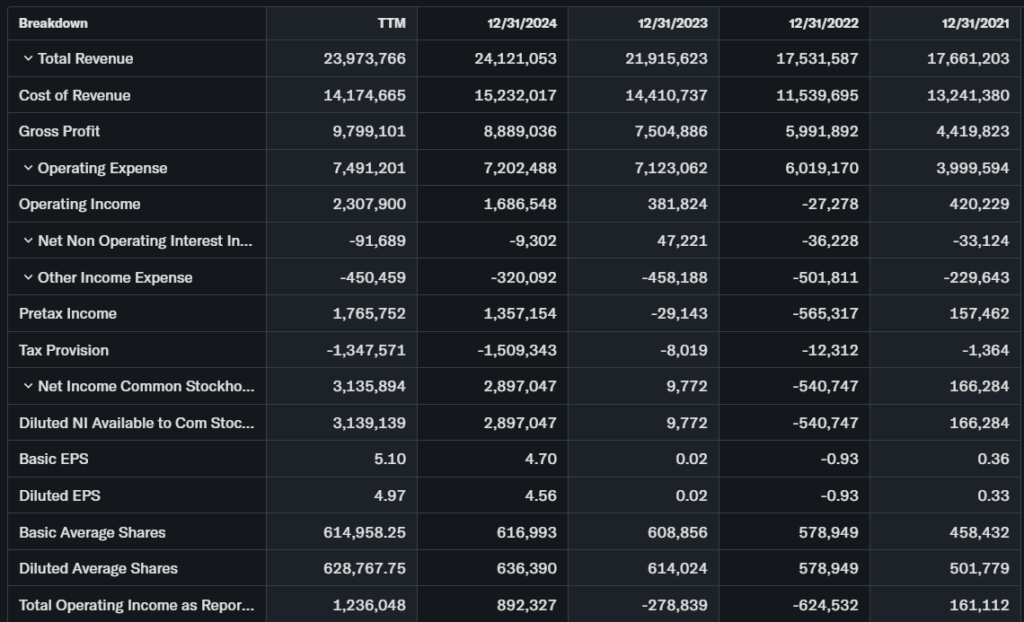Select the Tax Provision row label
This screenshot has width=1024, height=622.
[64, 350]
